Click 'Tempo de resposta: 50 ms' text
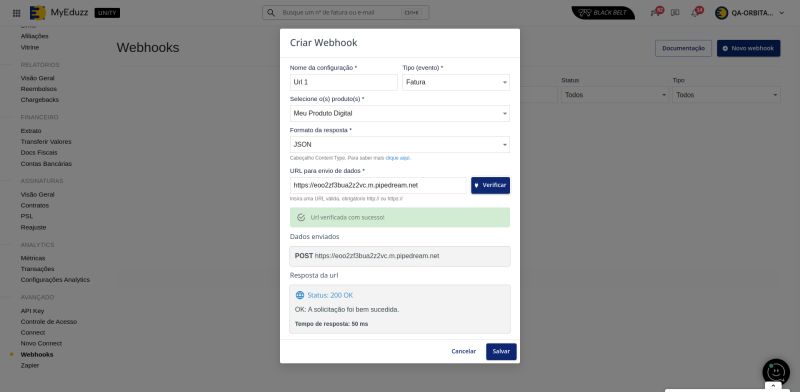The width and height of the screenshot is (800, 392). 331,324
